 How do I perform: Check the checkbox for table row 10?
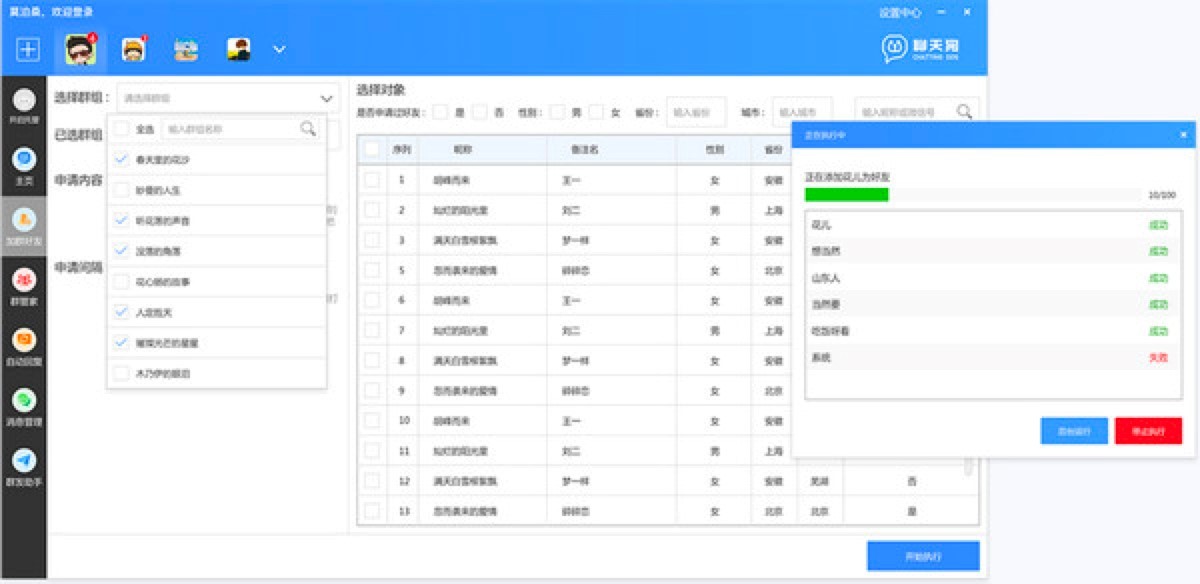pyautogui.click(x=372, y=420)
